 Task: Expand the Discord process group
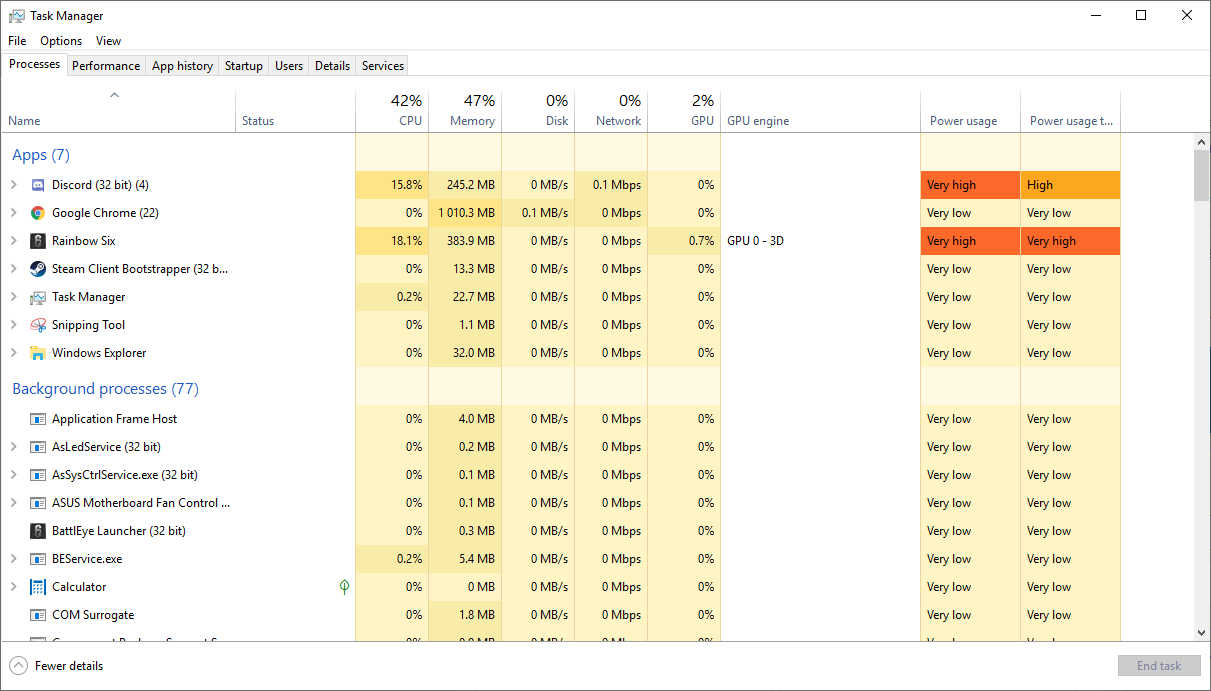coord(14,185)
